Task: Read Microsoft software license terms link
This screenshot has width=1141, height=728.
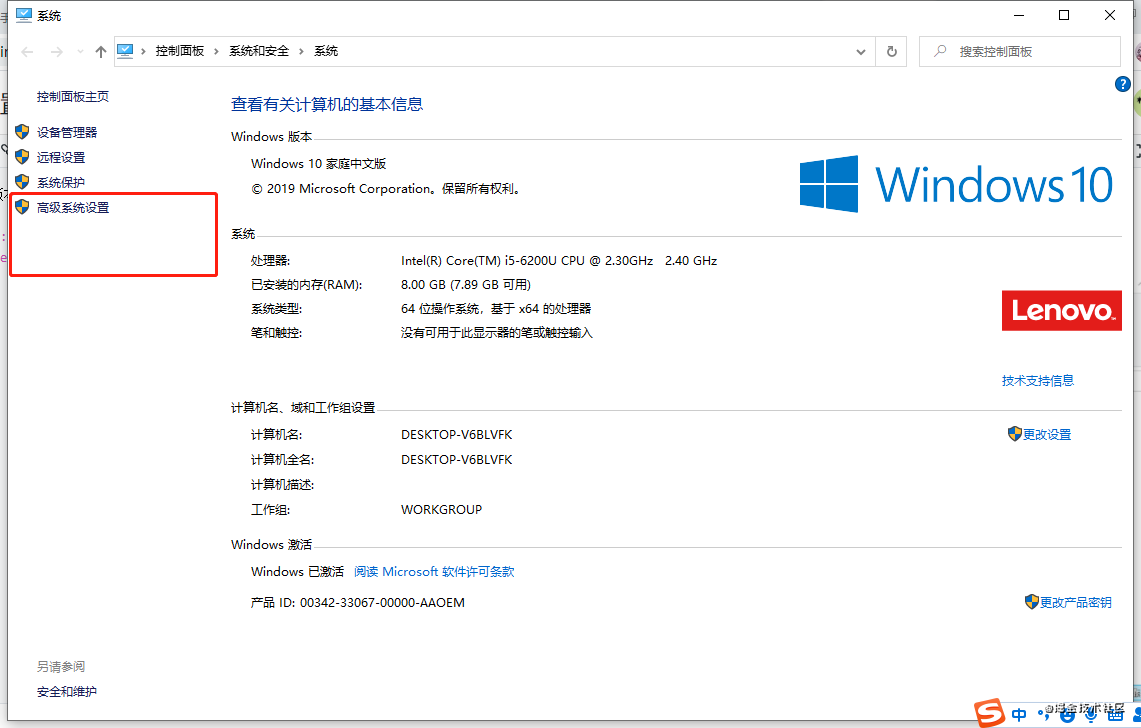Action: tap(434, 572)
